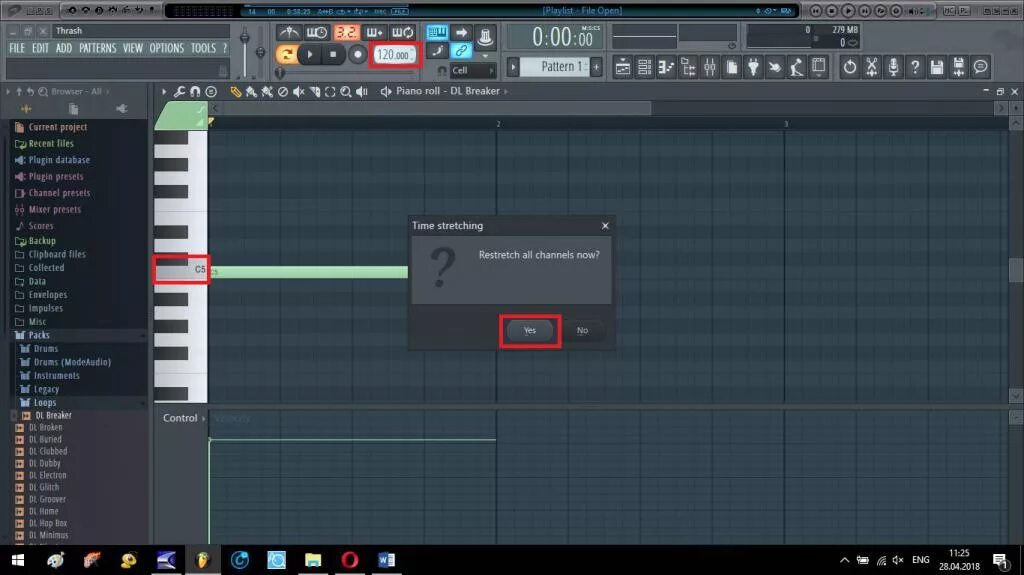Save the project with floppy icon
Screen dimensions: 1024x575
click(x=936, y=67)
